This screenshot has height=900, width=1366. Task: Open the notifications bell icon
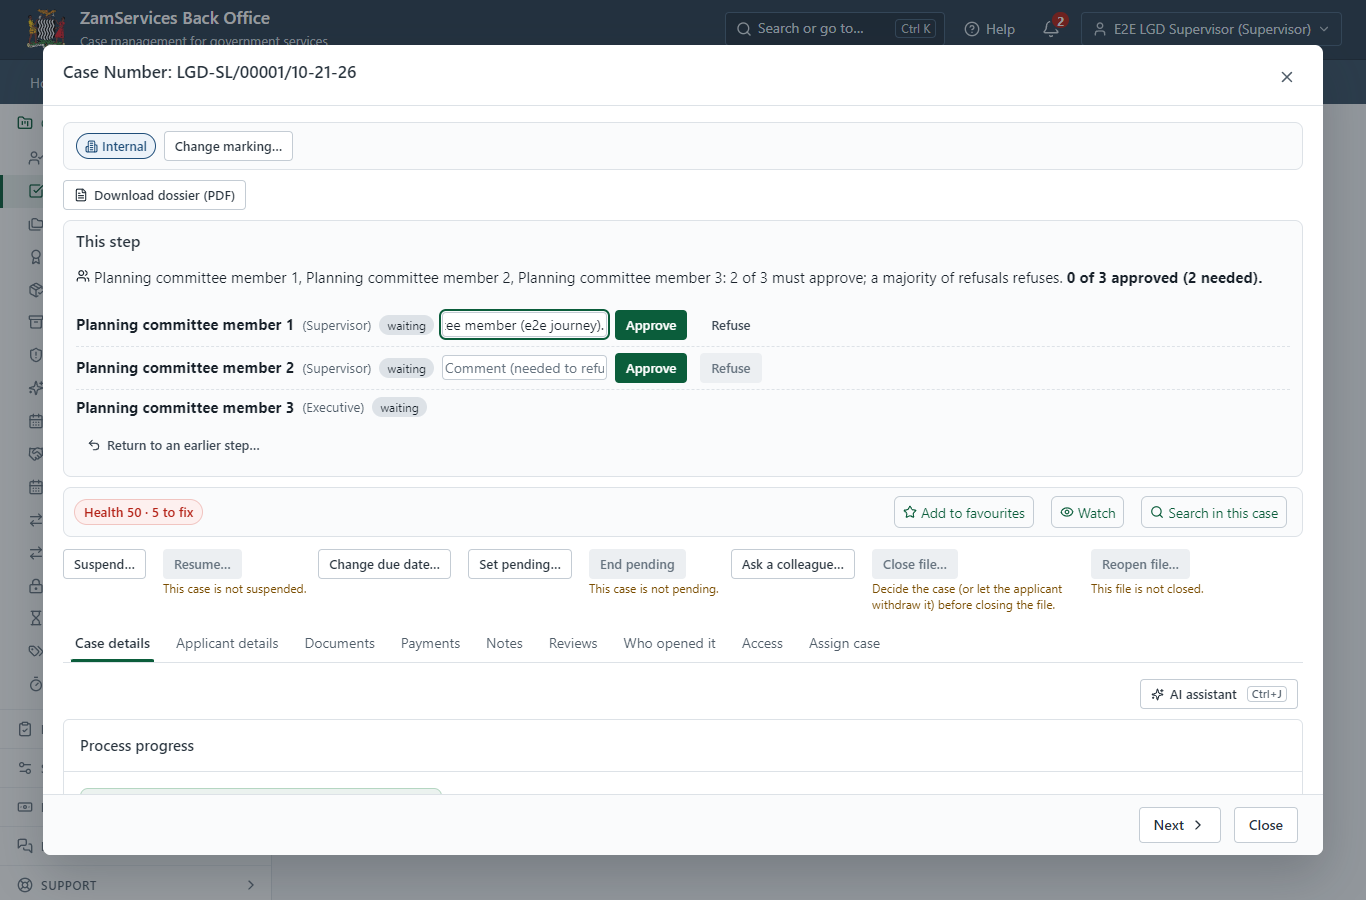[x=1051, y=29]
